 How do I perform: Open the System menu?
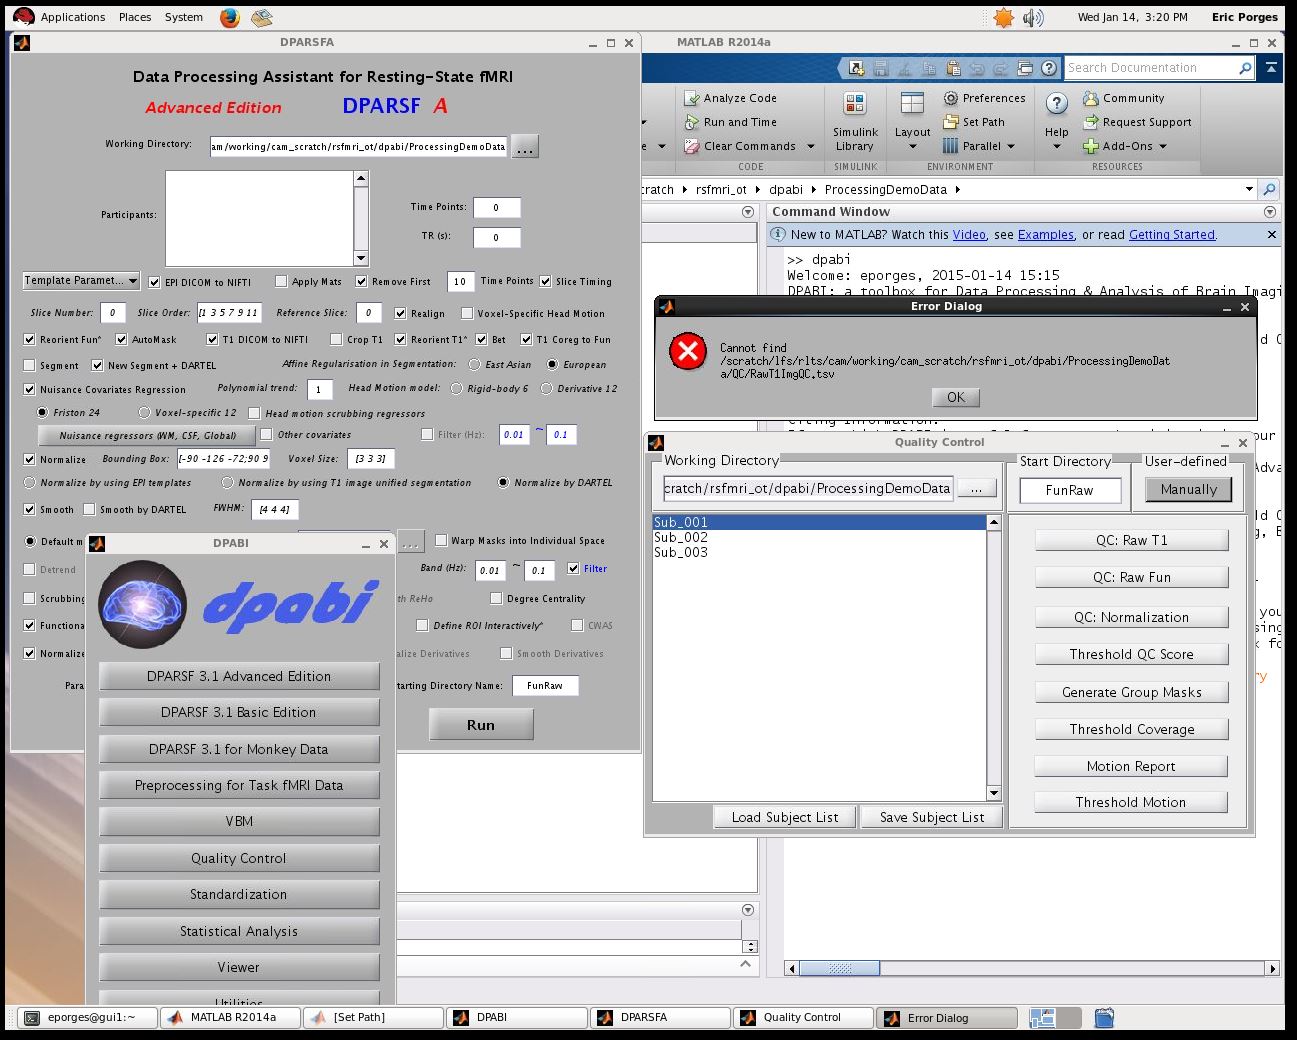pos(184,17)
